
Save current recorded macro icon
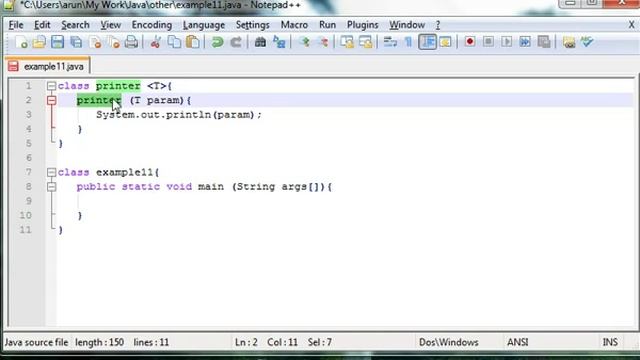(544, 42)
